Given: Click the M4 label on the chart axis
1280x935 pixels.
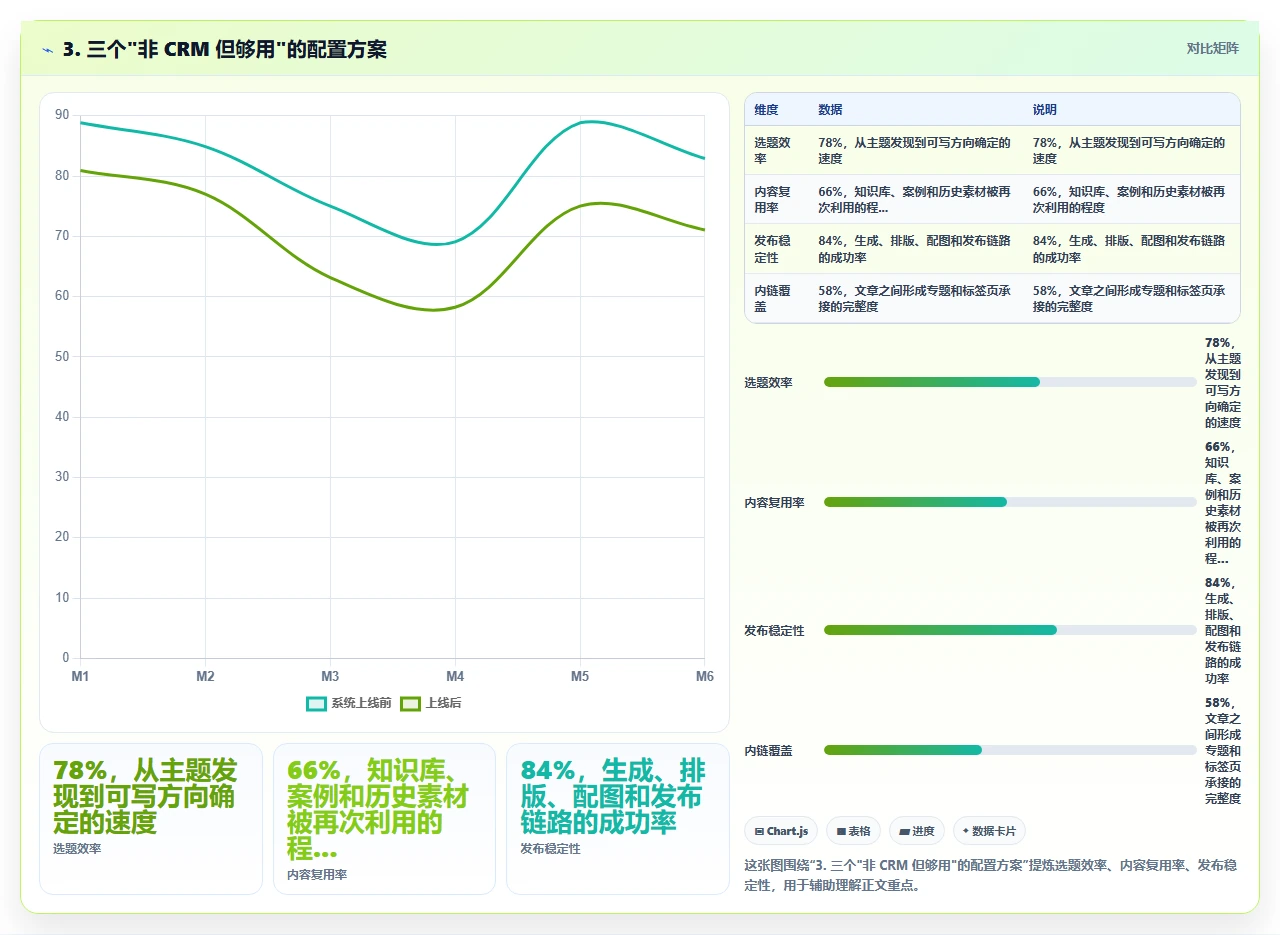Looking at the screenshot, I should (x=455, y=677).
